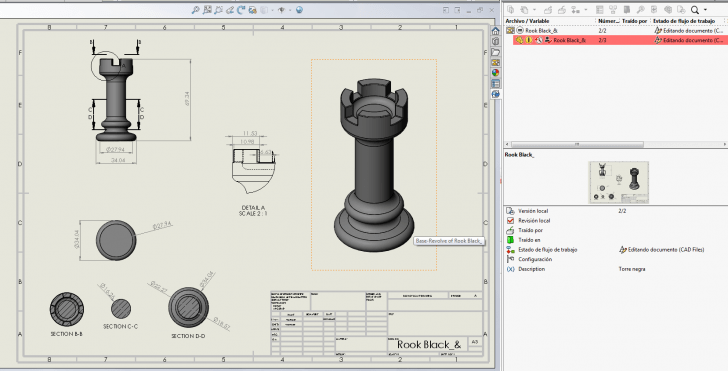
Task: Select the top Rook Black_& row 2/2
Action: (616, 30)
